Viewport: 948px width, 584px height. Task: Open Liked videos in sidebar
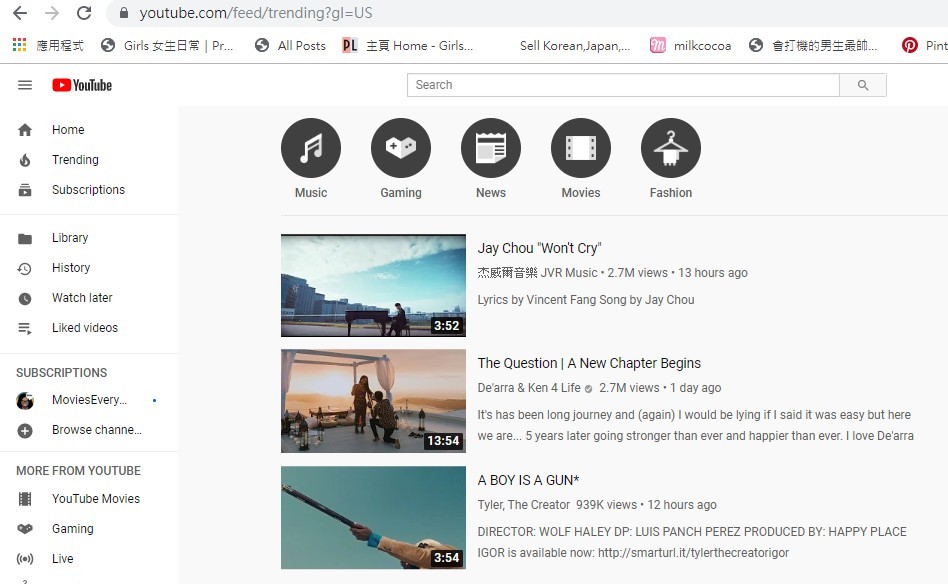click(85, 328)
